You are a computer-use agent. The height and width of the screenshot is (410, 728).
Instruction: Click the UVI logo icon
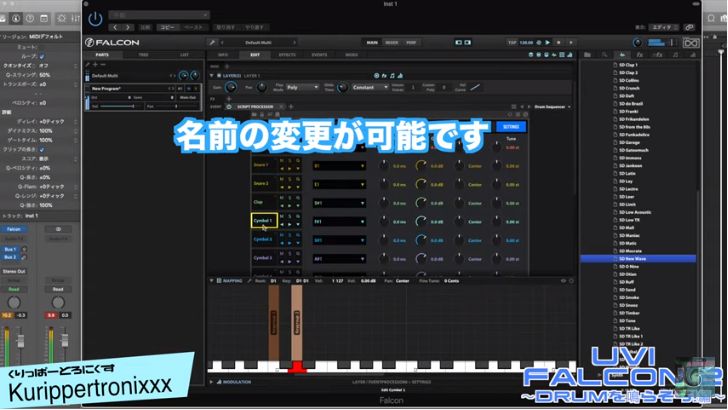tap(691, 43)
